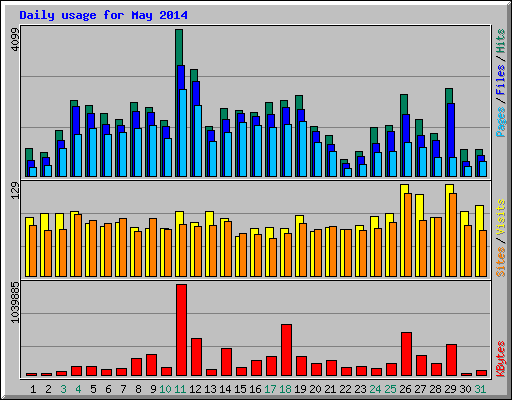Click day label '4' on the axis
Image resolution: width=512 pixels, height=400 pixels.
pos(78,389)
